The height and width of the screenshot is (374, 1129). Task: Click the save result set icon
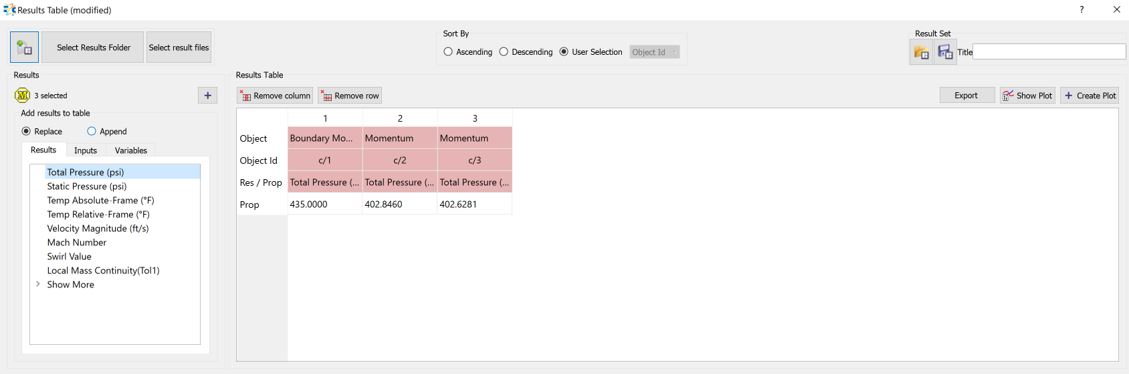click(x=945, y=52)
